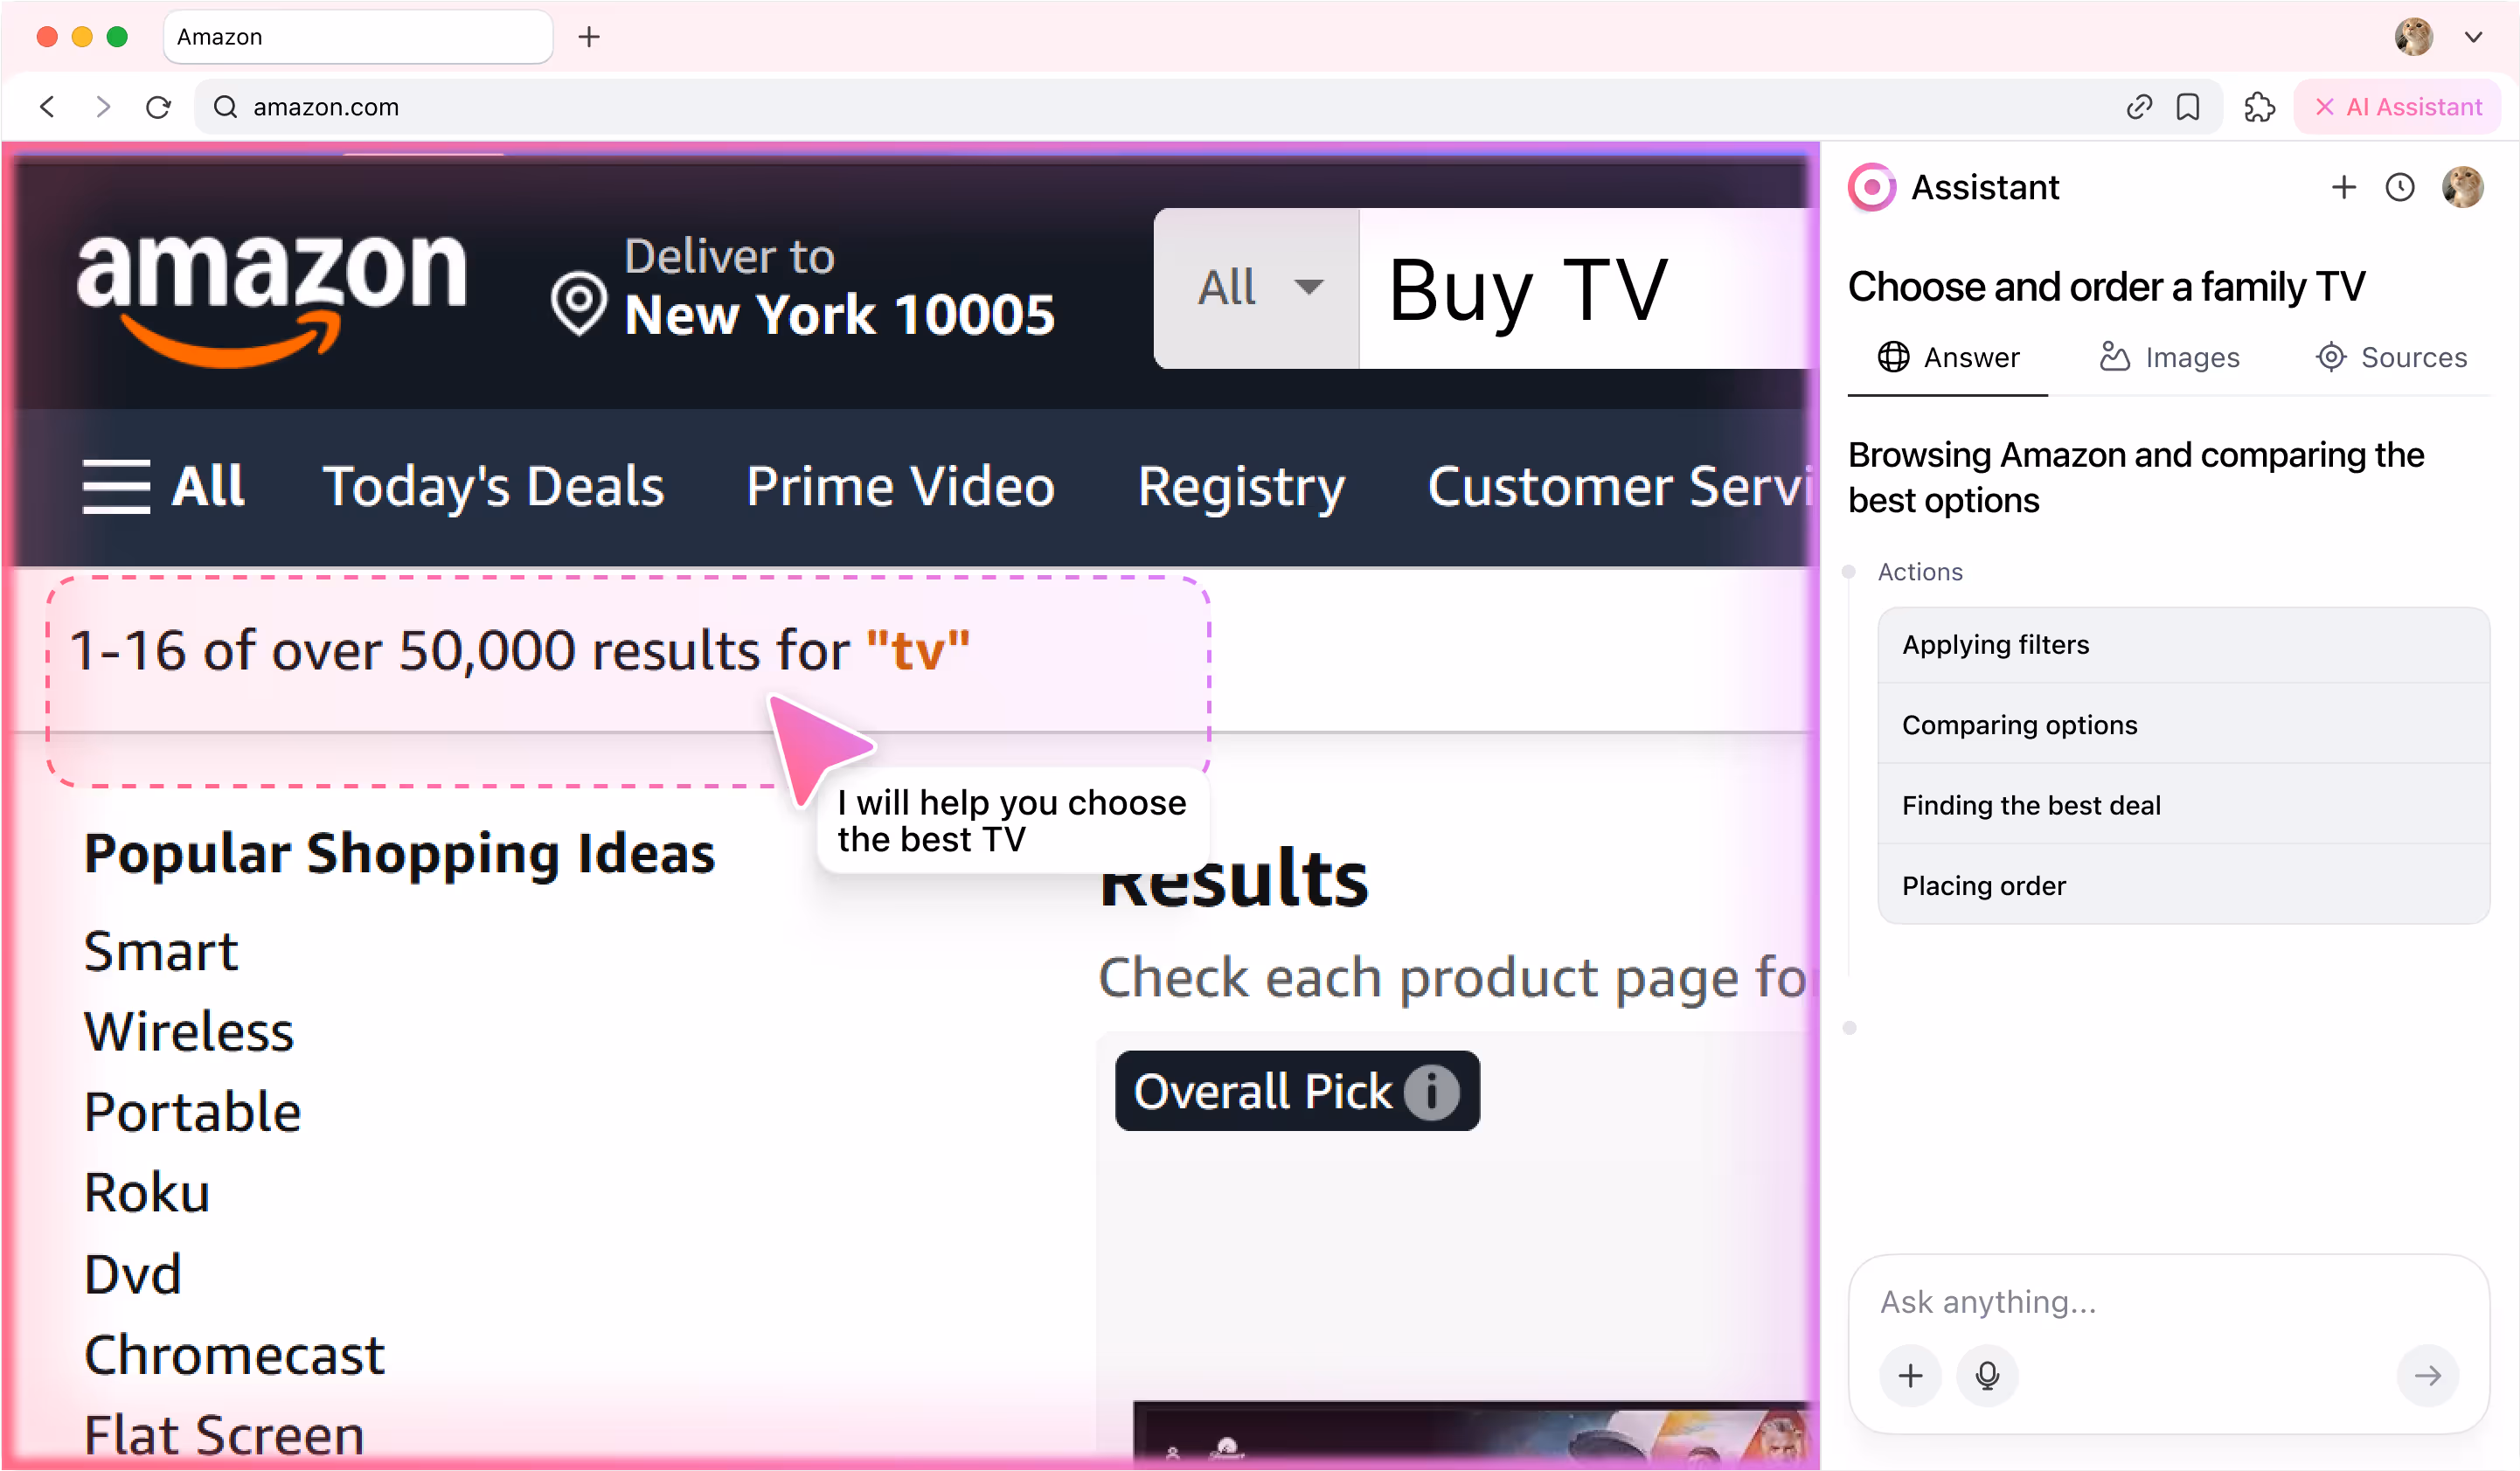Choose the Portable shopping idea
The width and height of the screenshot is (2520, 1471).
(x=192, y=1112)
